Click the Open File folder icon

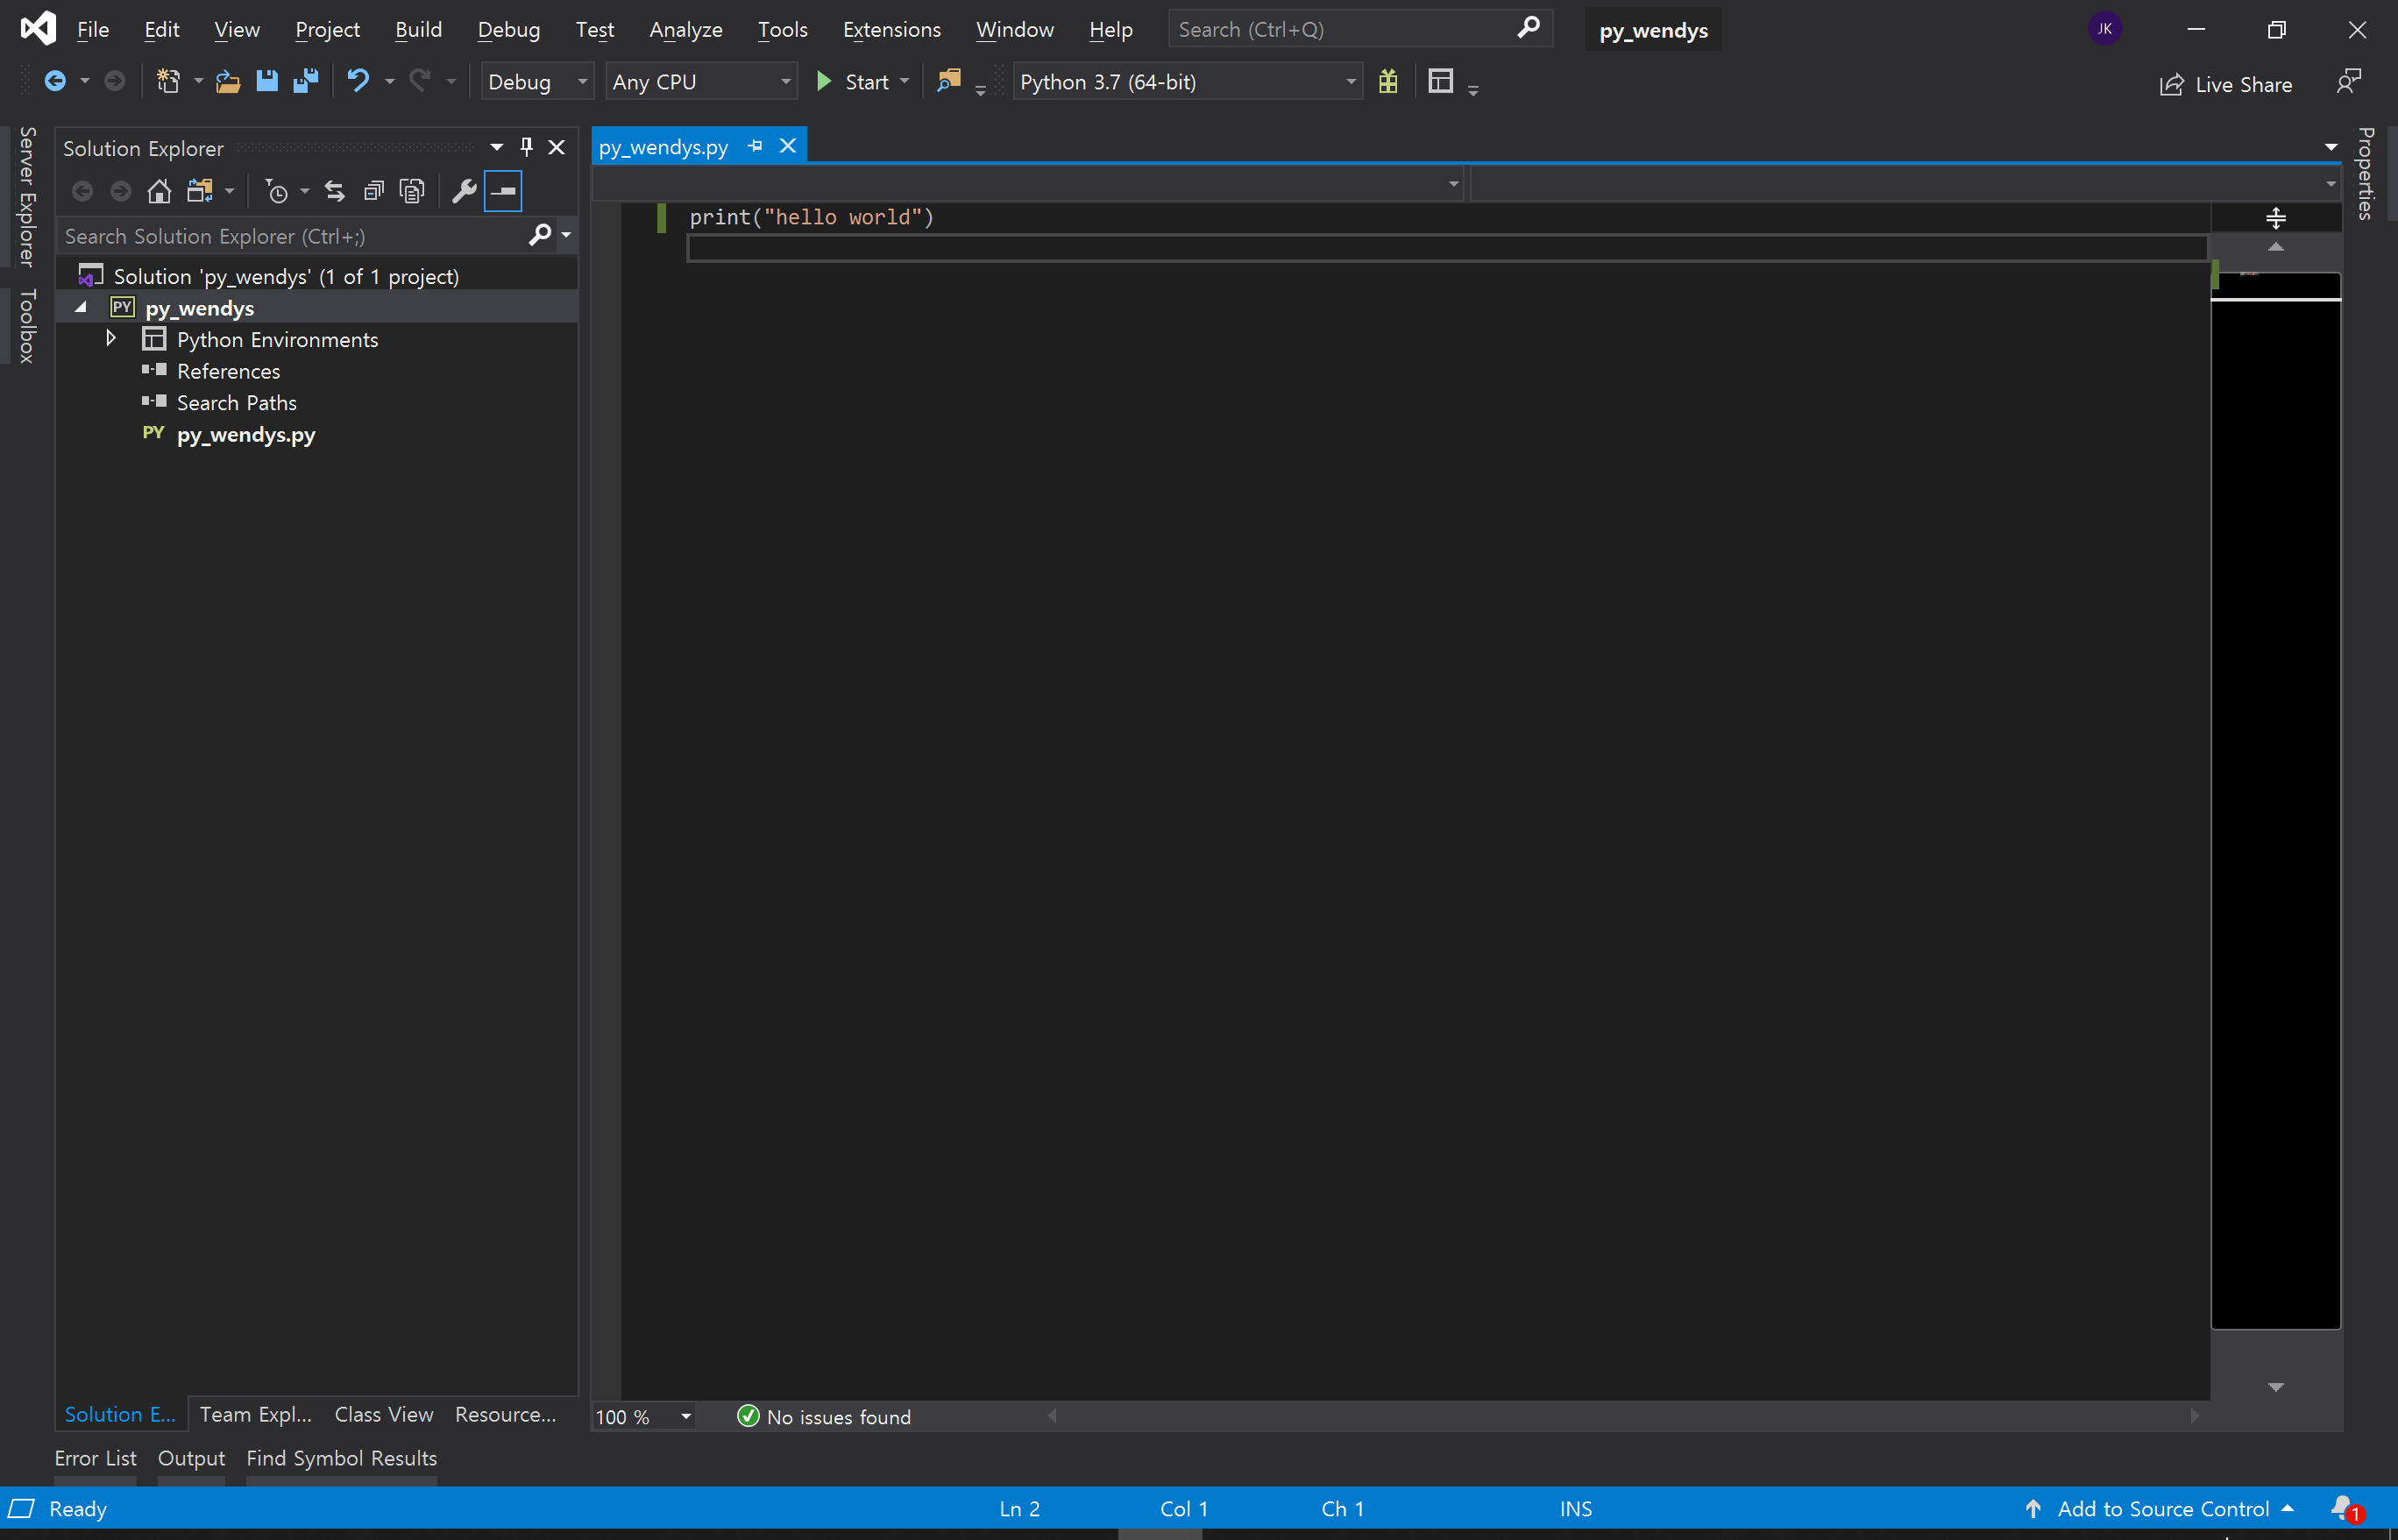click(x=228, y=81)
